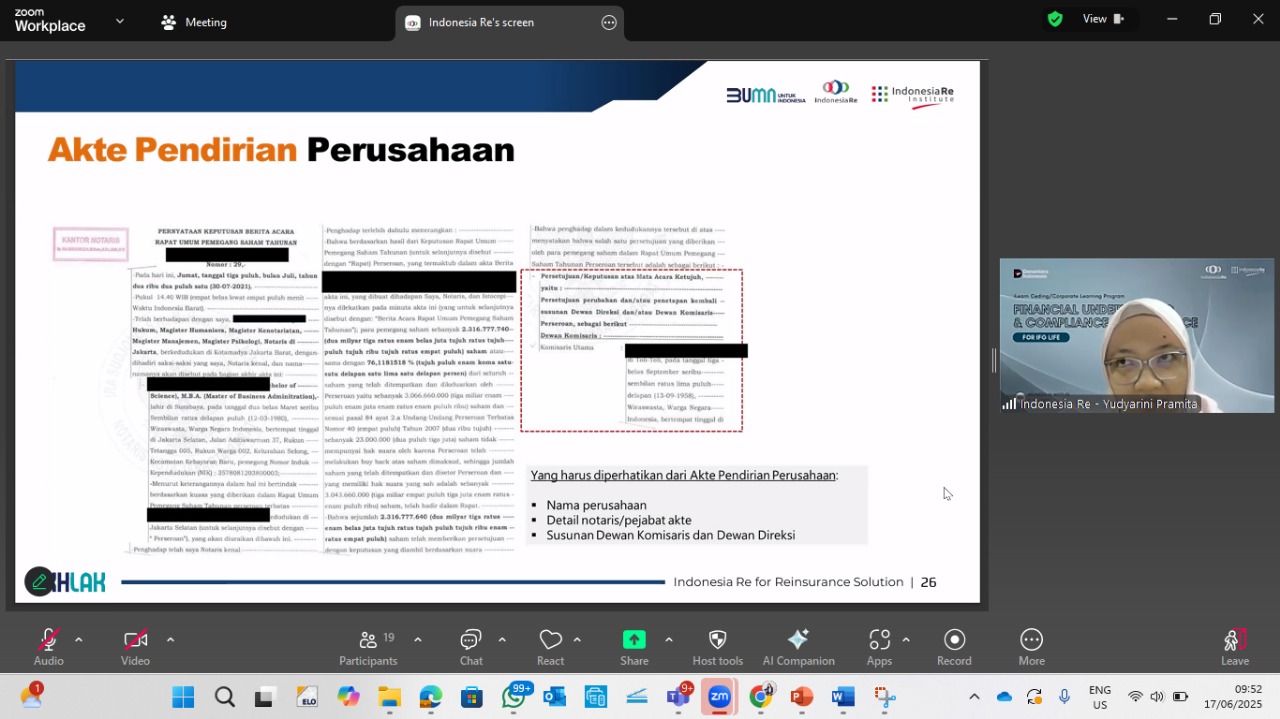
Task: Open Host tools shield icon
Action: [717, 640]
